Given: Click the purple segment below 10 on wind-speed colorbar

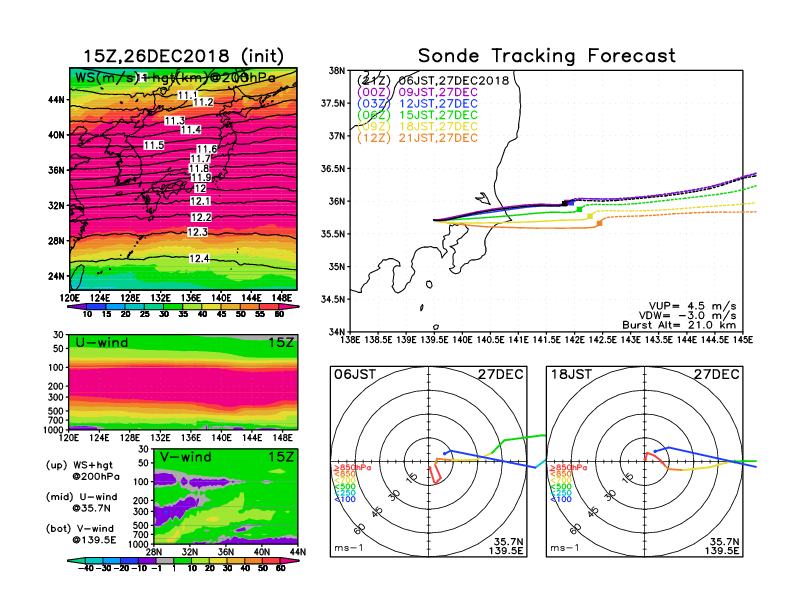Looking at the screenshot, I should 77,306.
